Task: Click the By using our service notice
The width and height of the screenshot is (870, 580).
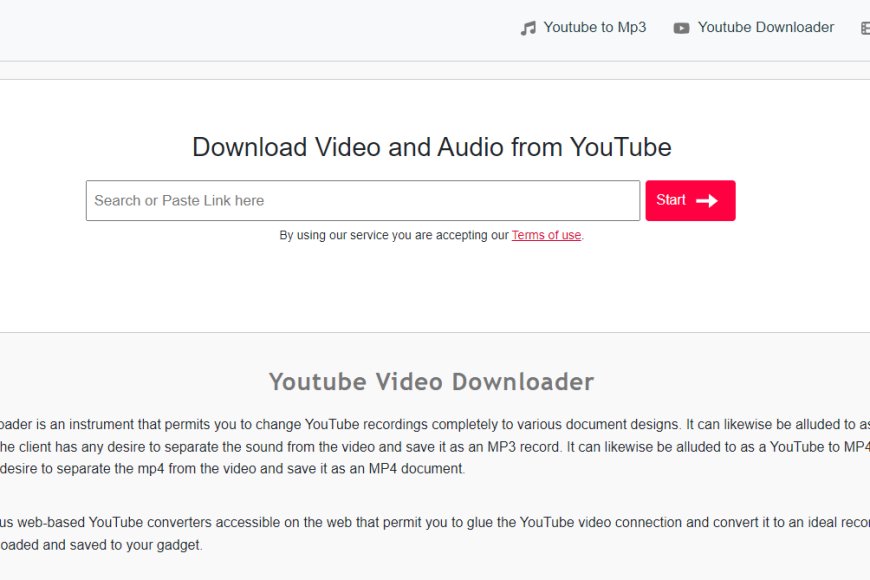Action: coord(431,235)
